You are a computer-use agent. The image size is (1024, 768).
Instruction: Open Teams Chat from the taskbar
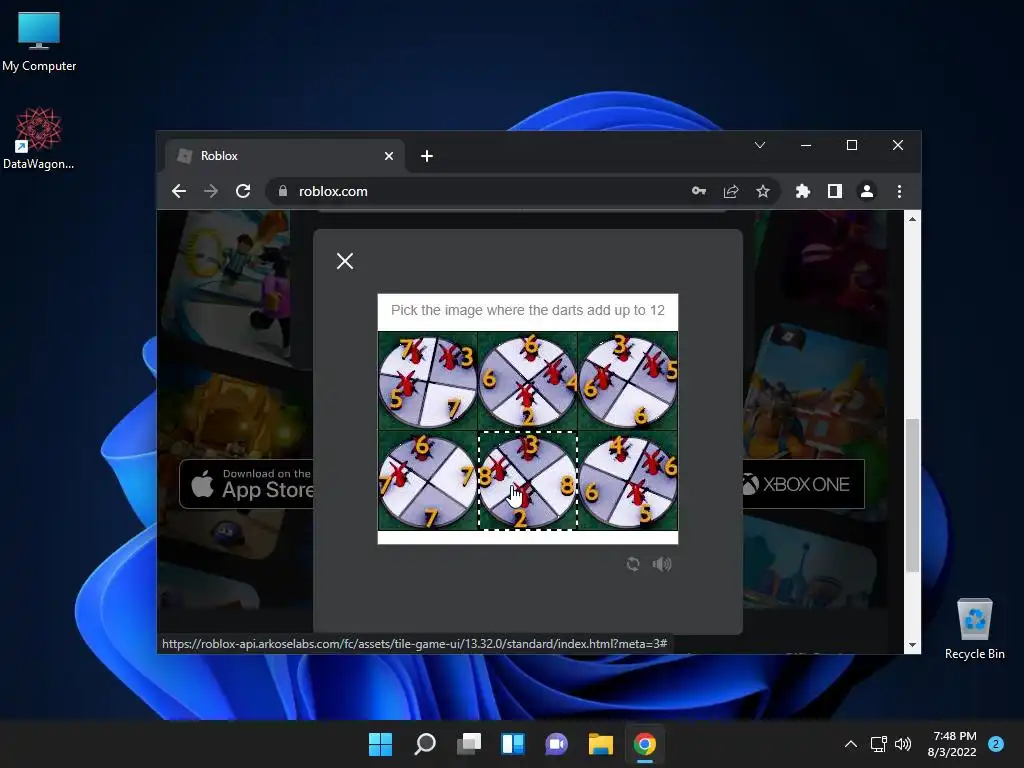556,744
